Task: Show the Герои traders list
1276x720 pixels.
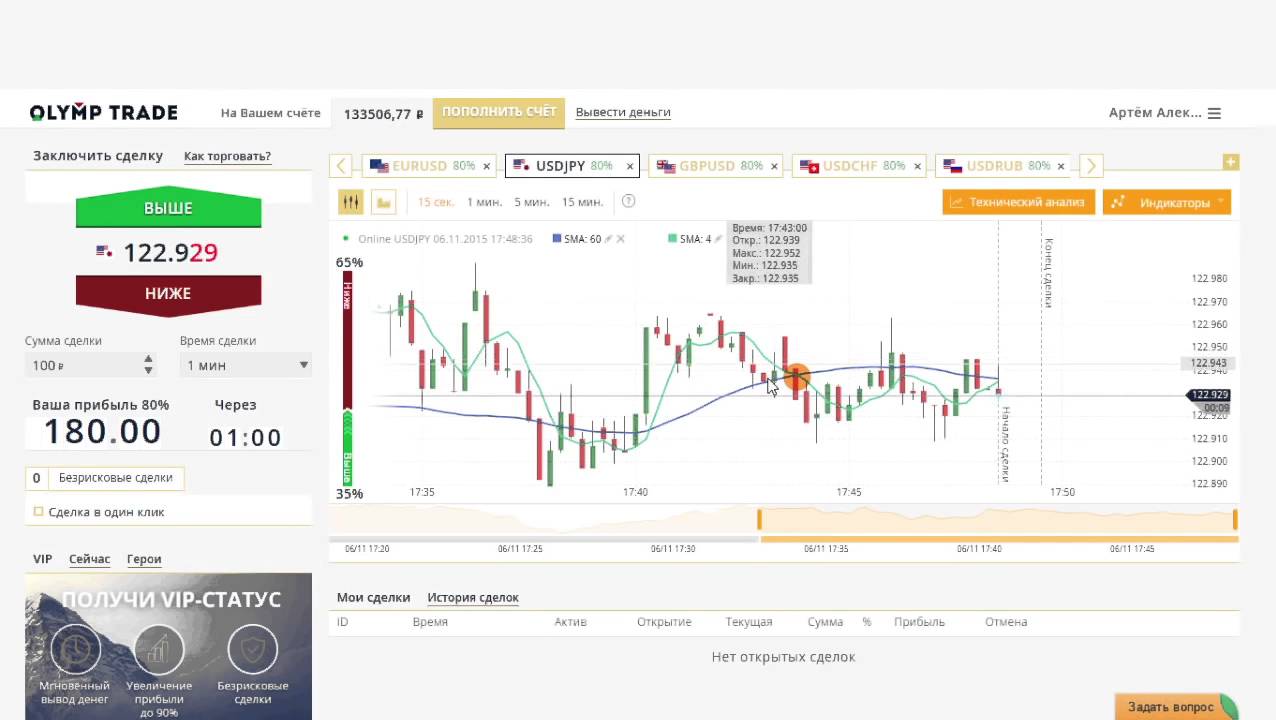Action: click(144, 559)
